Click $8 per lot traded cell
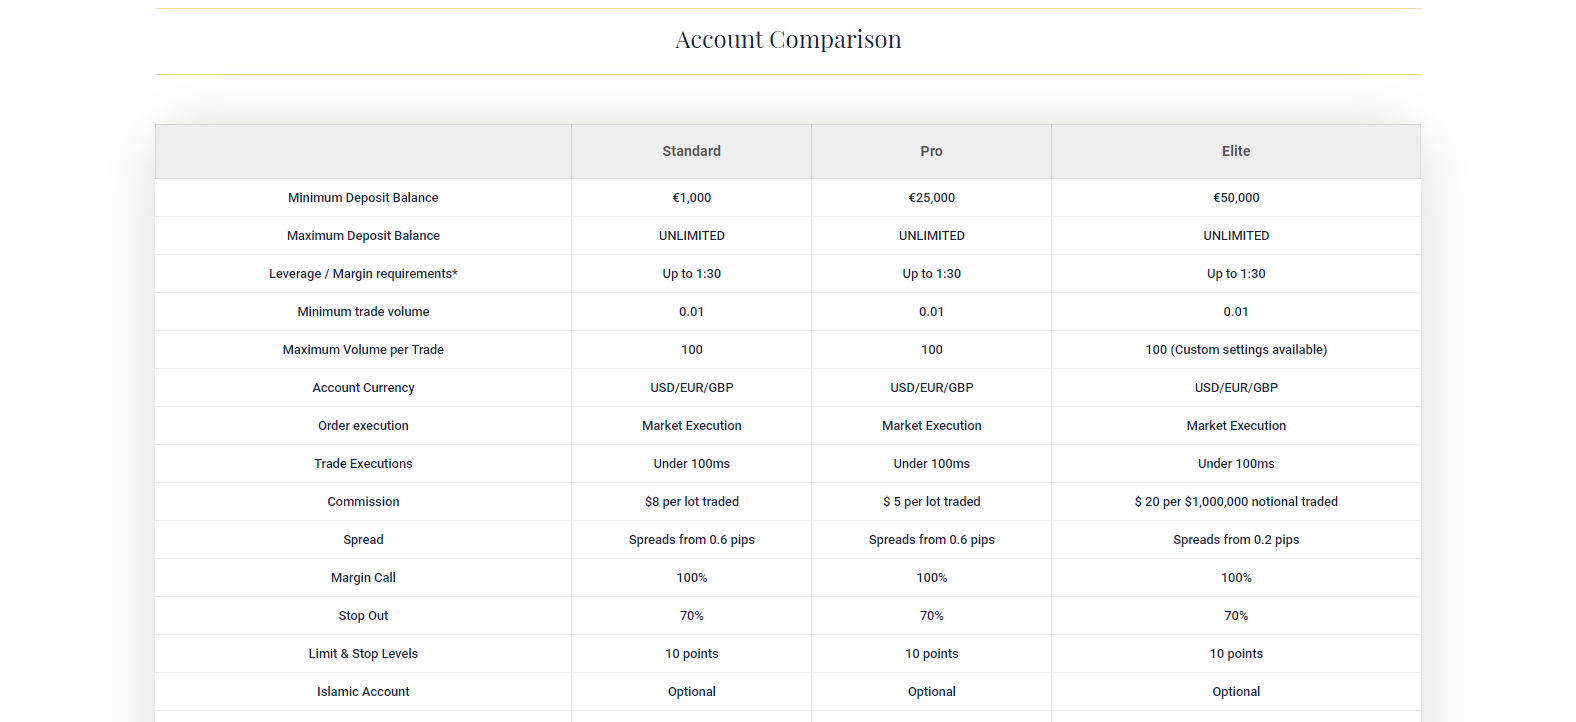Viewport: 1576px width, 722px height. point(691,502)
